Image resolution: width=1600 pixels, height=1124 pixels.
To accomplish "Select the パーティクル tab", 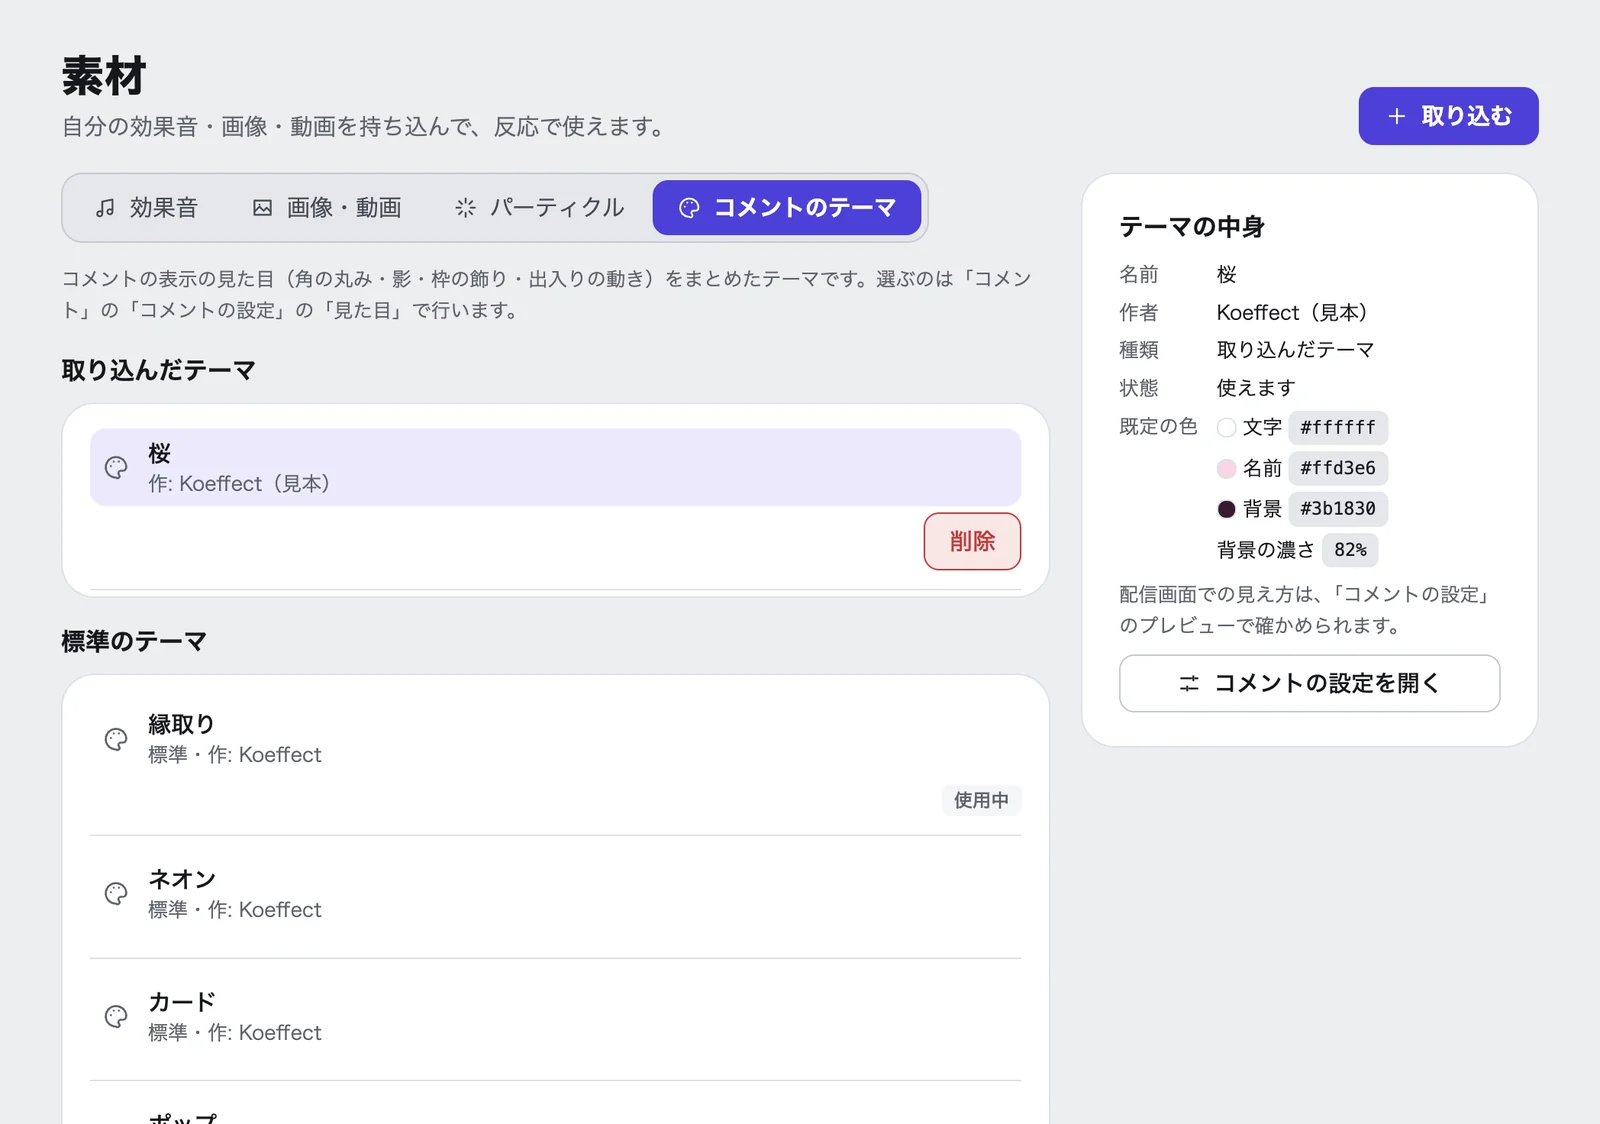I will (x=540, y=208).
